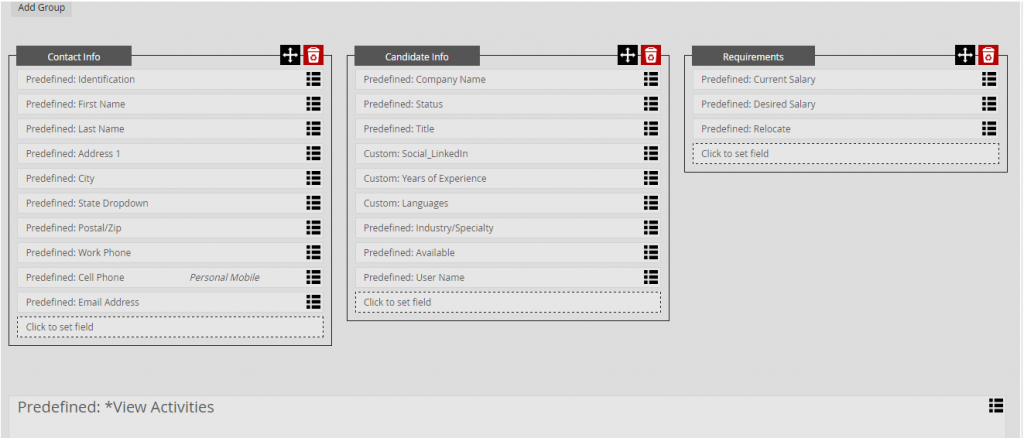This screenshot has width=1024, height=438.
Task: Select 'Predefined: Current Salary' field text
Action: (x=758, y=79)
